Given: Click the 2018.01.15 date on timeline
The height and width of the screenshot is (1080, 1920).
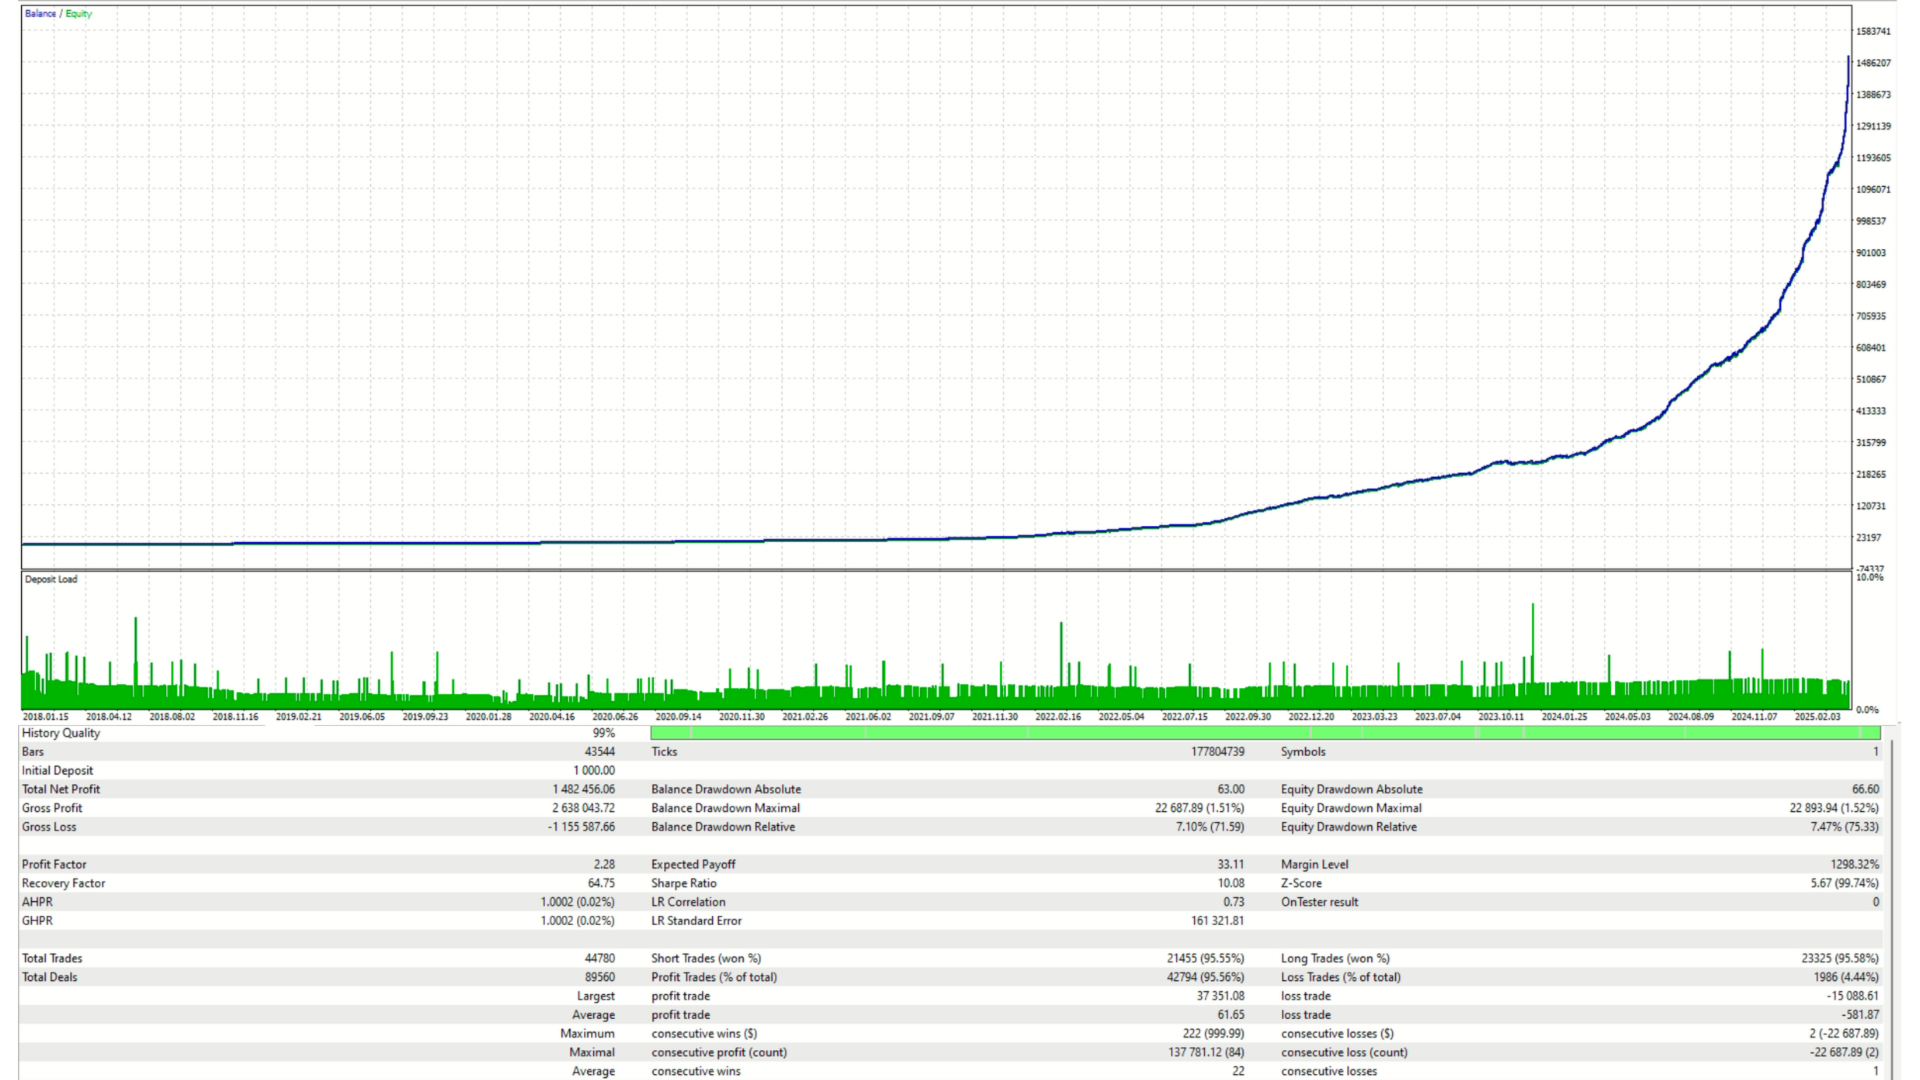Looking at the screenshot, I should click(x=45, y=717).
